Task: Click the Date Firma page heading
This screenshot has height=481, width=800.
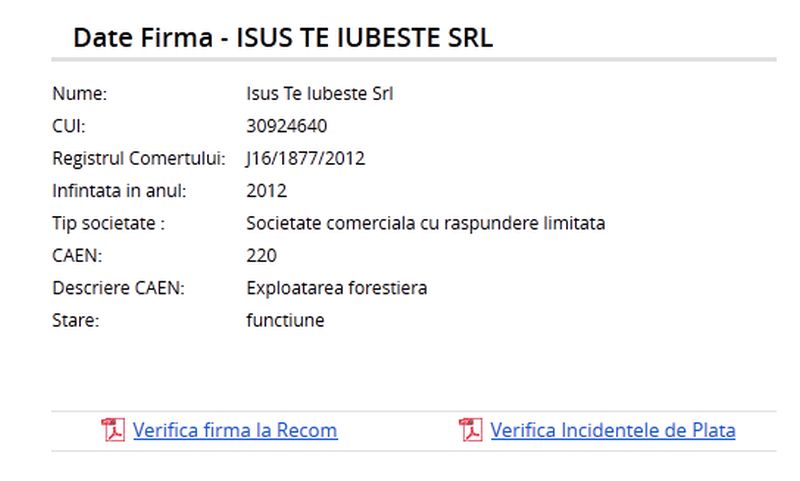Action: click(283, 39)
